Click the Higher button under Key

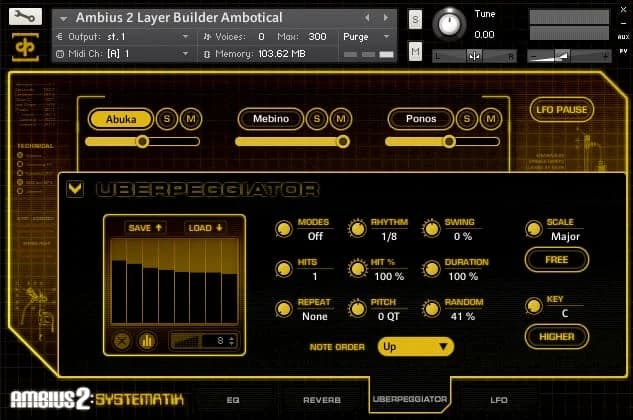(x=557, y=337)
